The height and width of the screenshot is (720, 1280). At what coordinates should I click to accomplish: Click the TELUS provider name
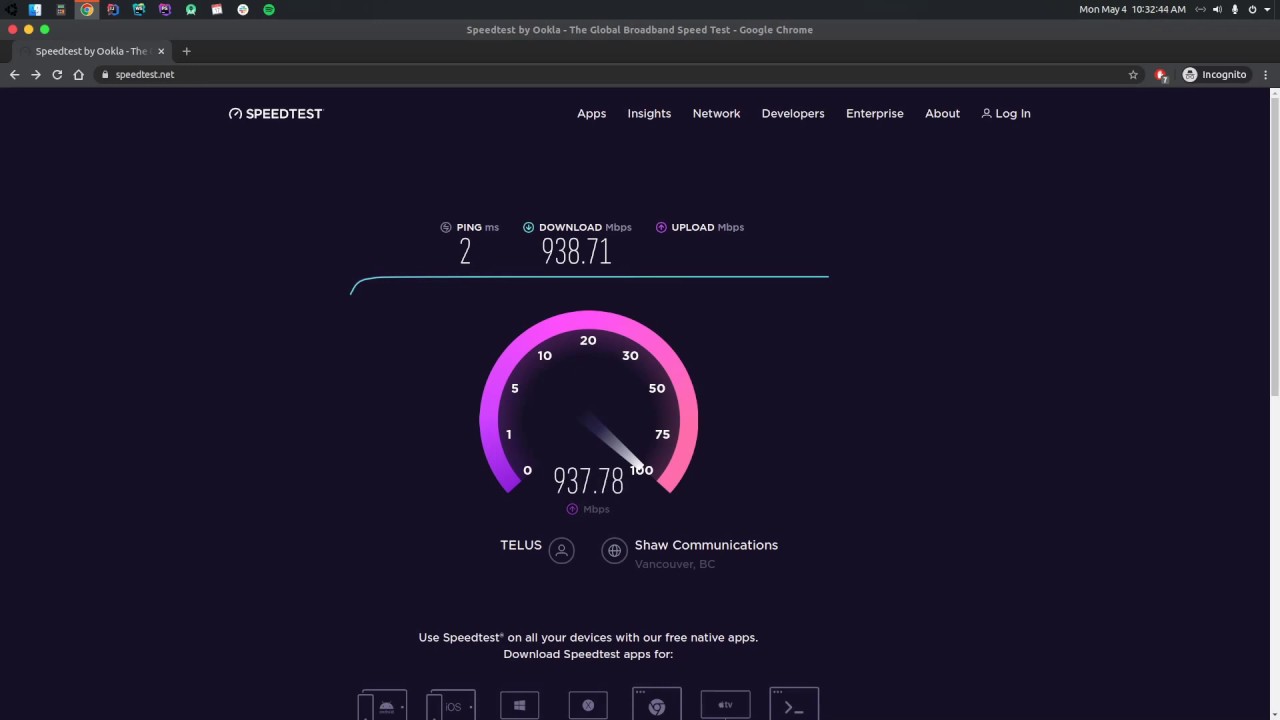(521, 545)
